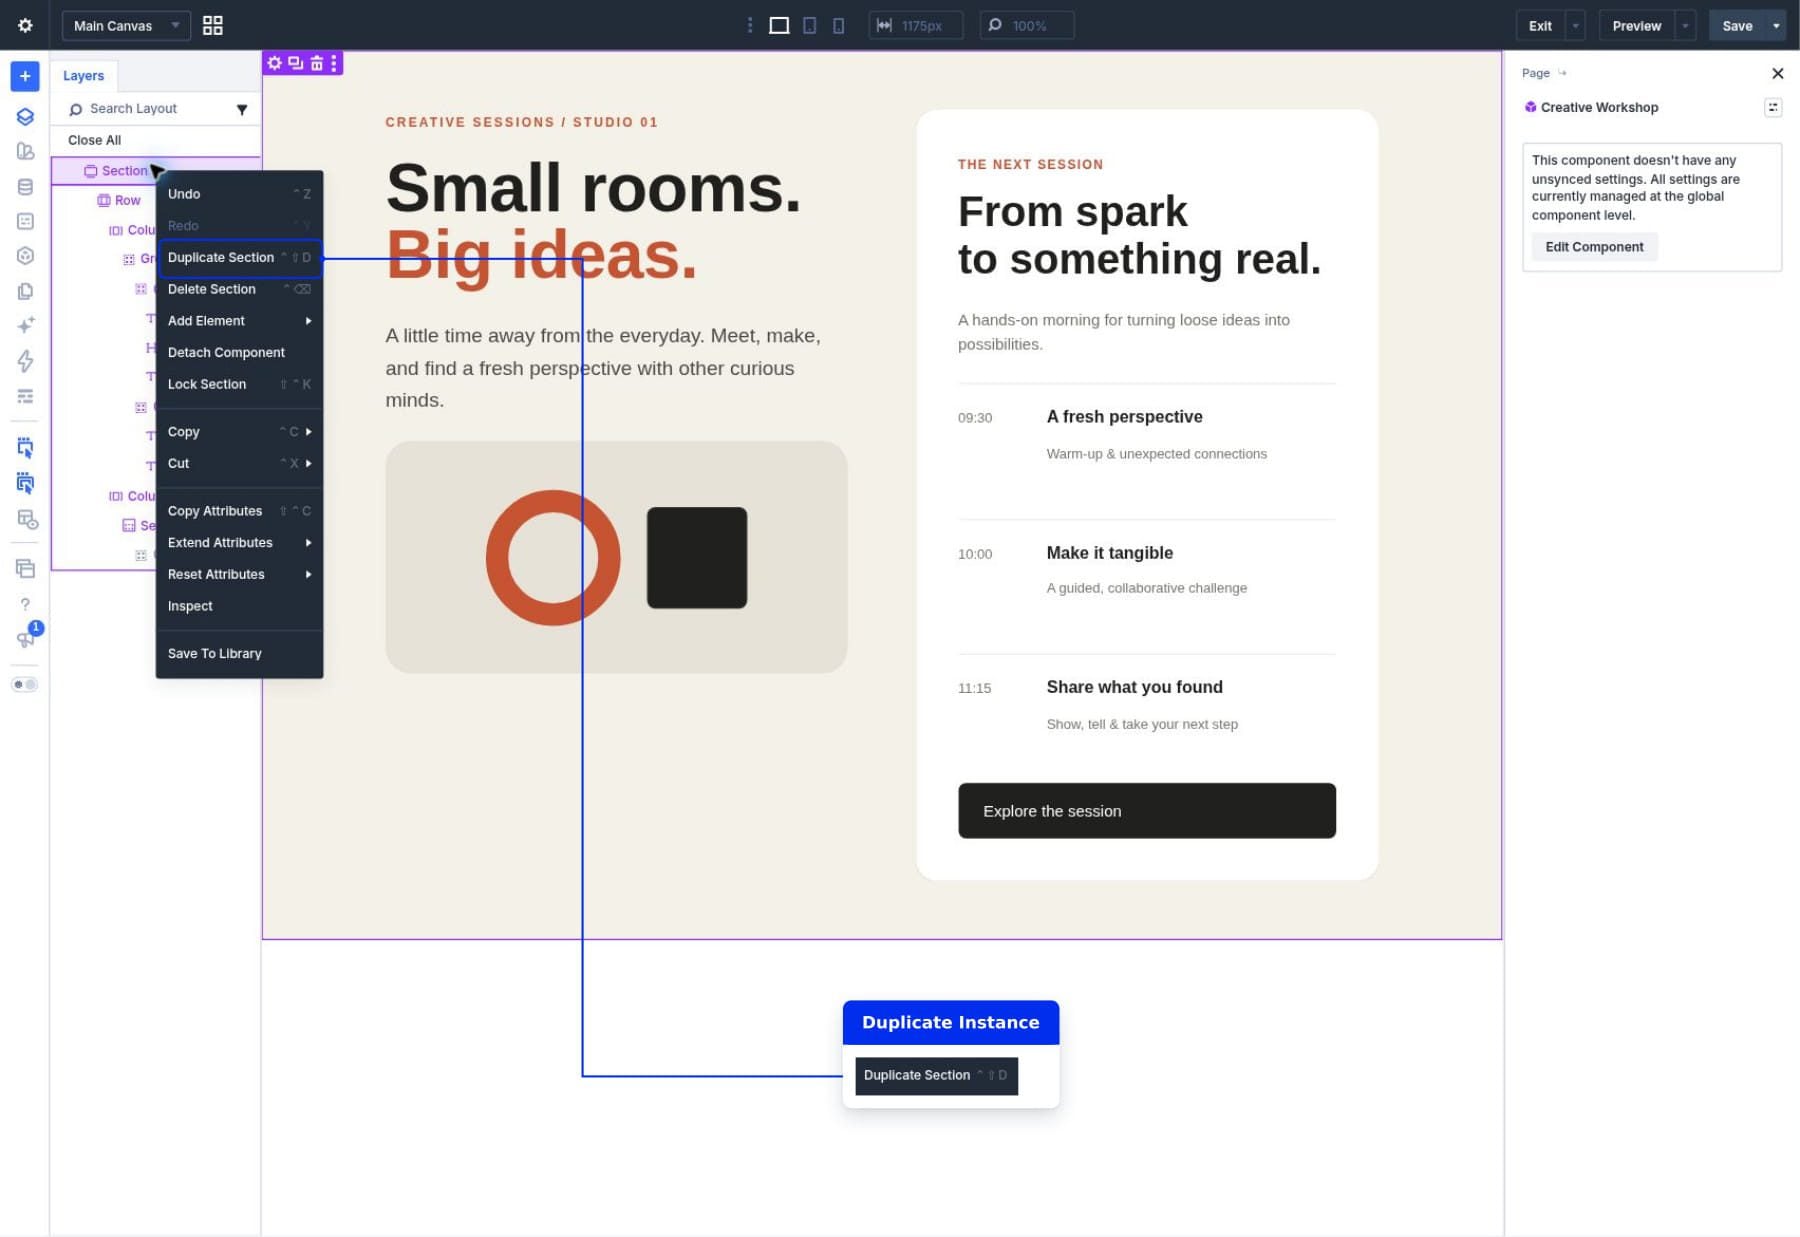Open the lightning bolt icon in sidebar
This screenshot has width=1800, height=1237.
25,361
